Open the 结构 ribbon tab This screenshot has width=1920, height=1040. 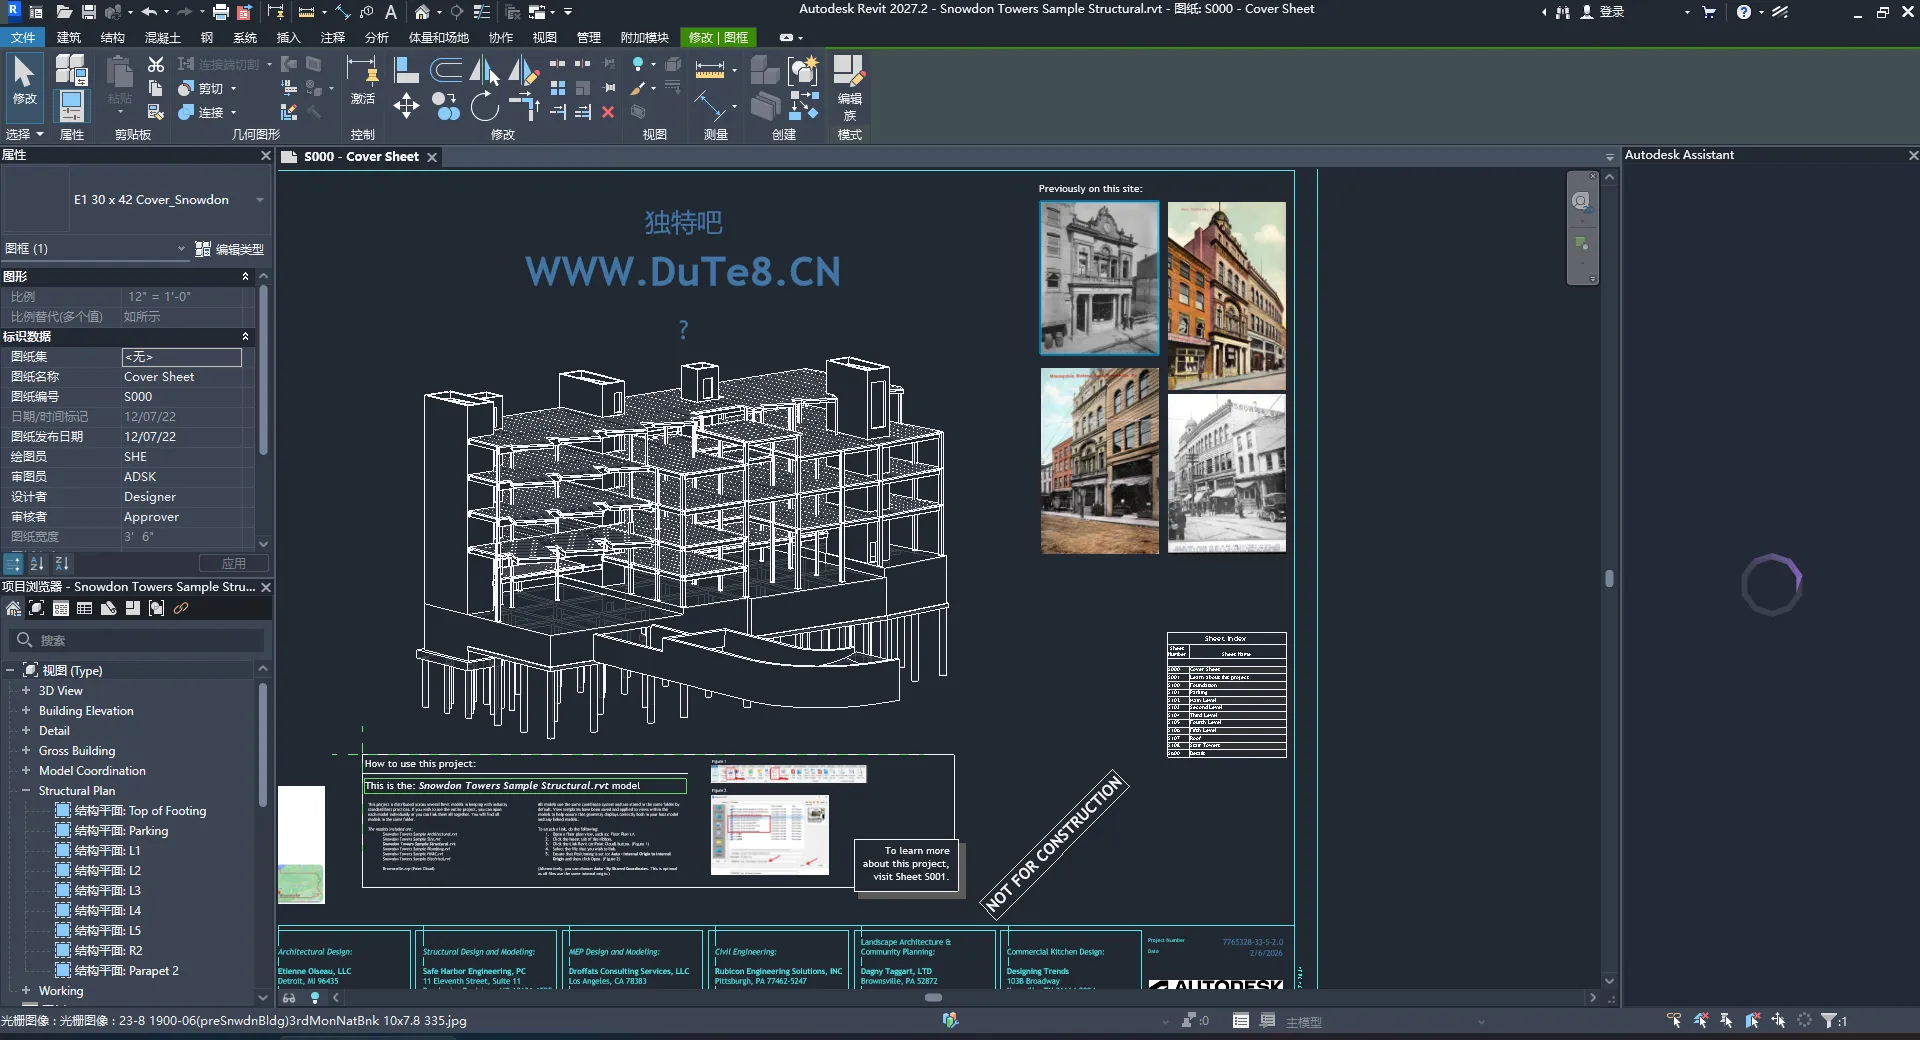(x=113, y=37)
